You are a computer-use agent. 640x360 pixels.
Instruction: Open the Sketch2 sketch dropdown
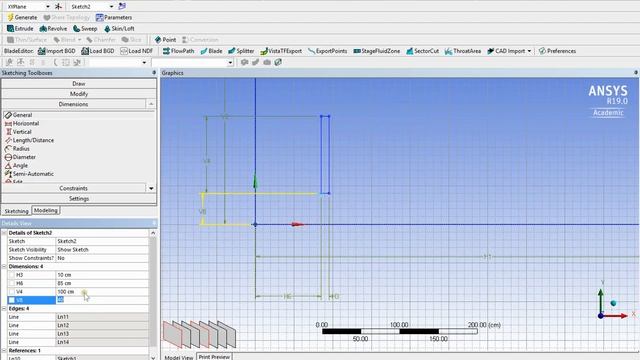[x=111, y=7]
